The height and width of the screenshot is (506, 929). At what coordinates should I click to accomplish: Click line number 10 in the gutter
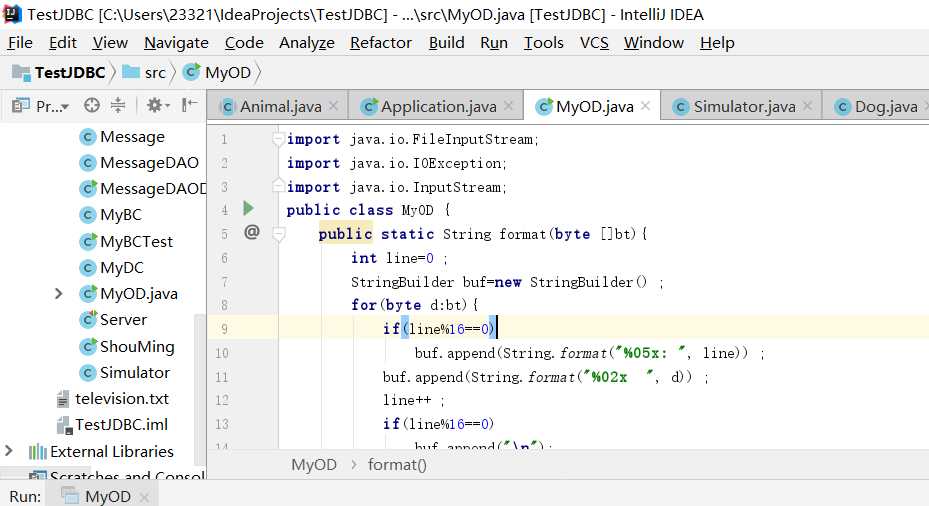click(222, 353)
